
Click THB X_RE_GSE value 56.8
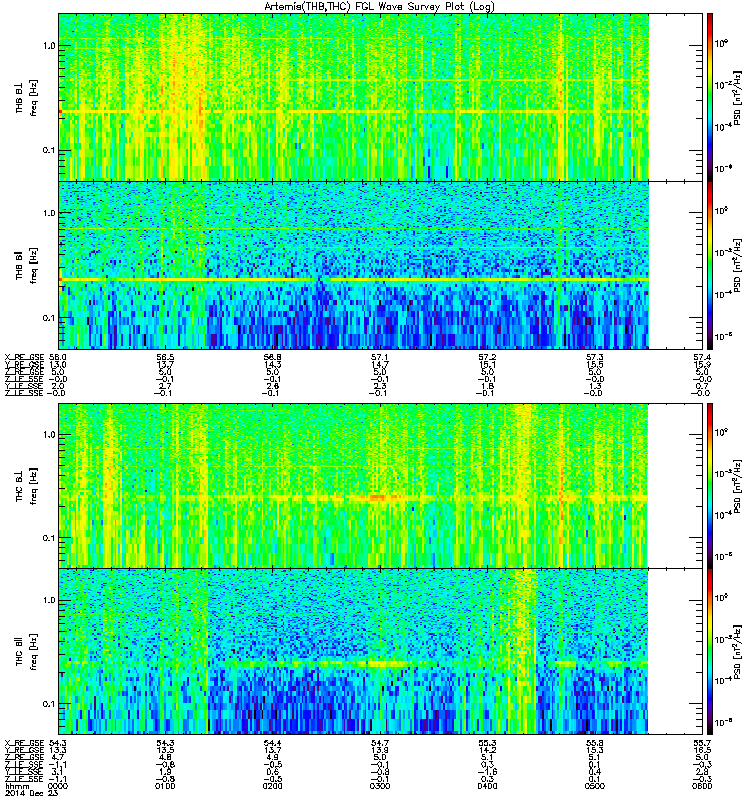[x=272, y=358]
